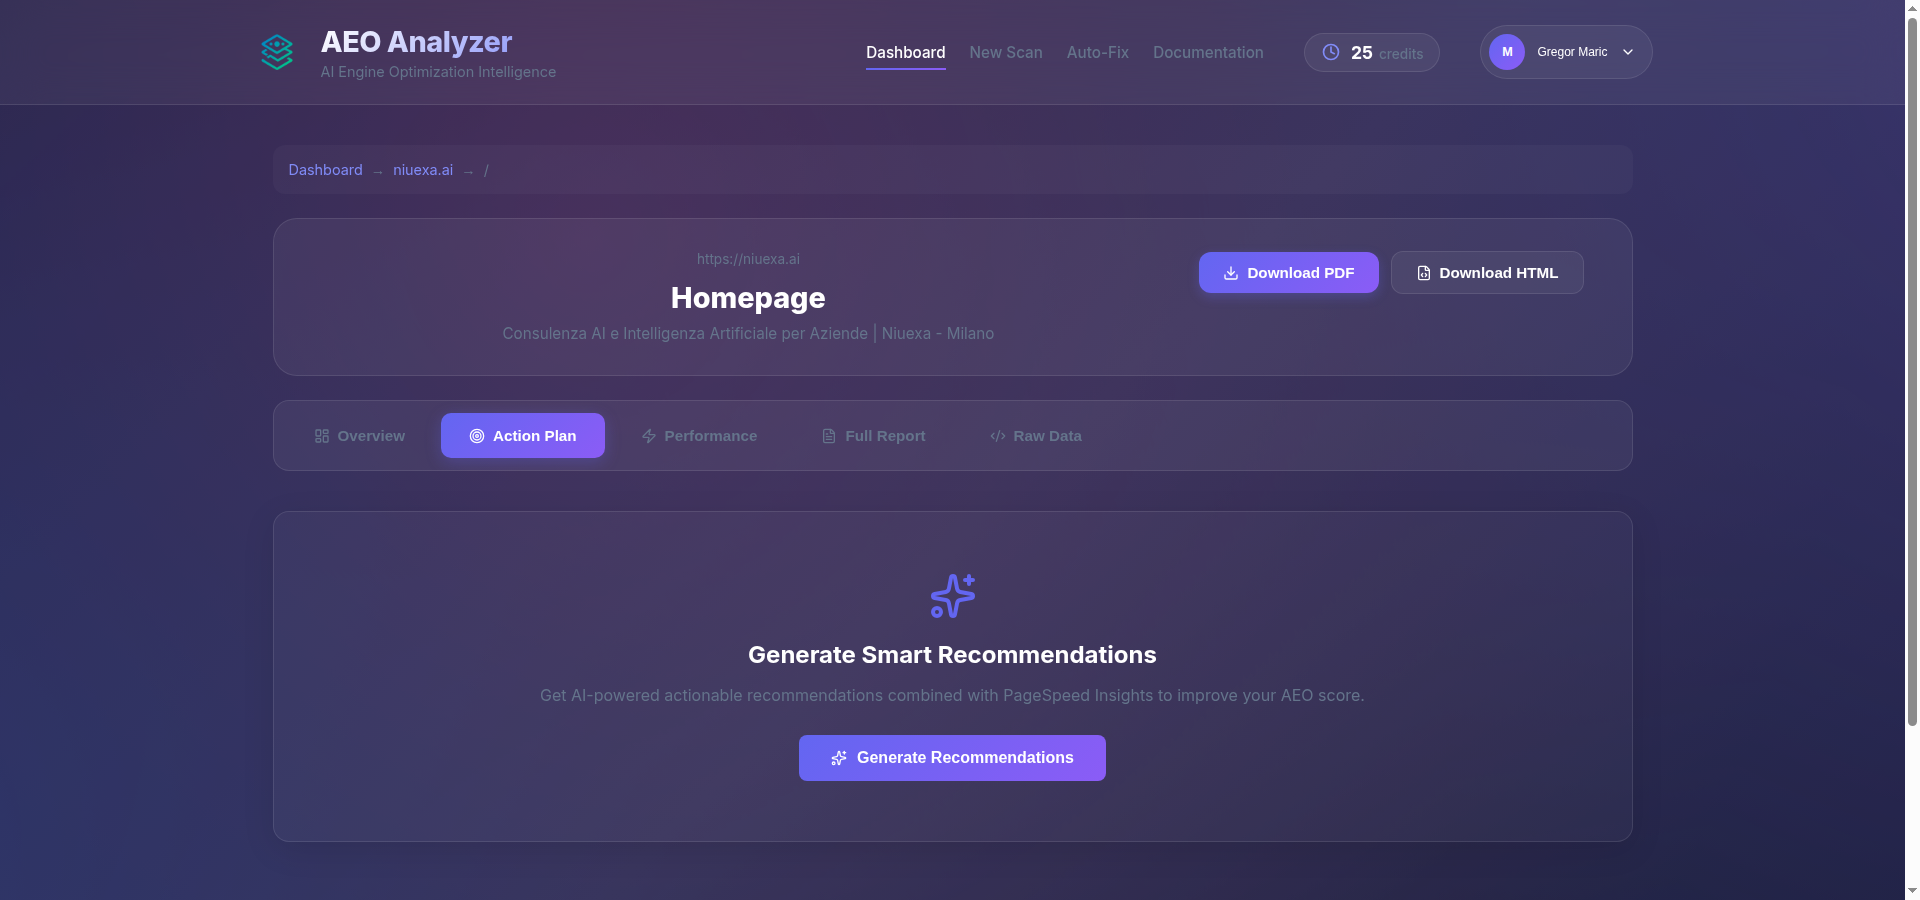Download the report as HTML
The height and width of the screenshot is (900, 1920).
coord(1486,273)
